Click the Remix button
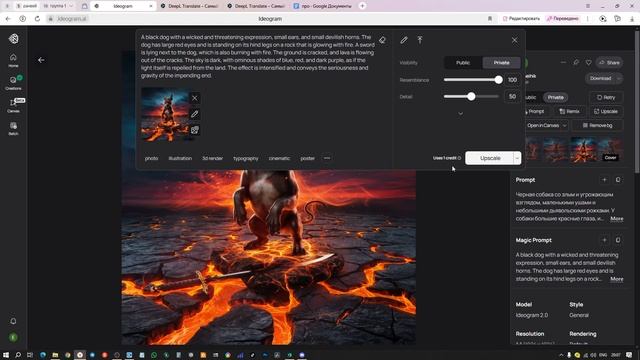640x360 pixels. point(569,111)
